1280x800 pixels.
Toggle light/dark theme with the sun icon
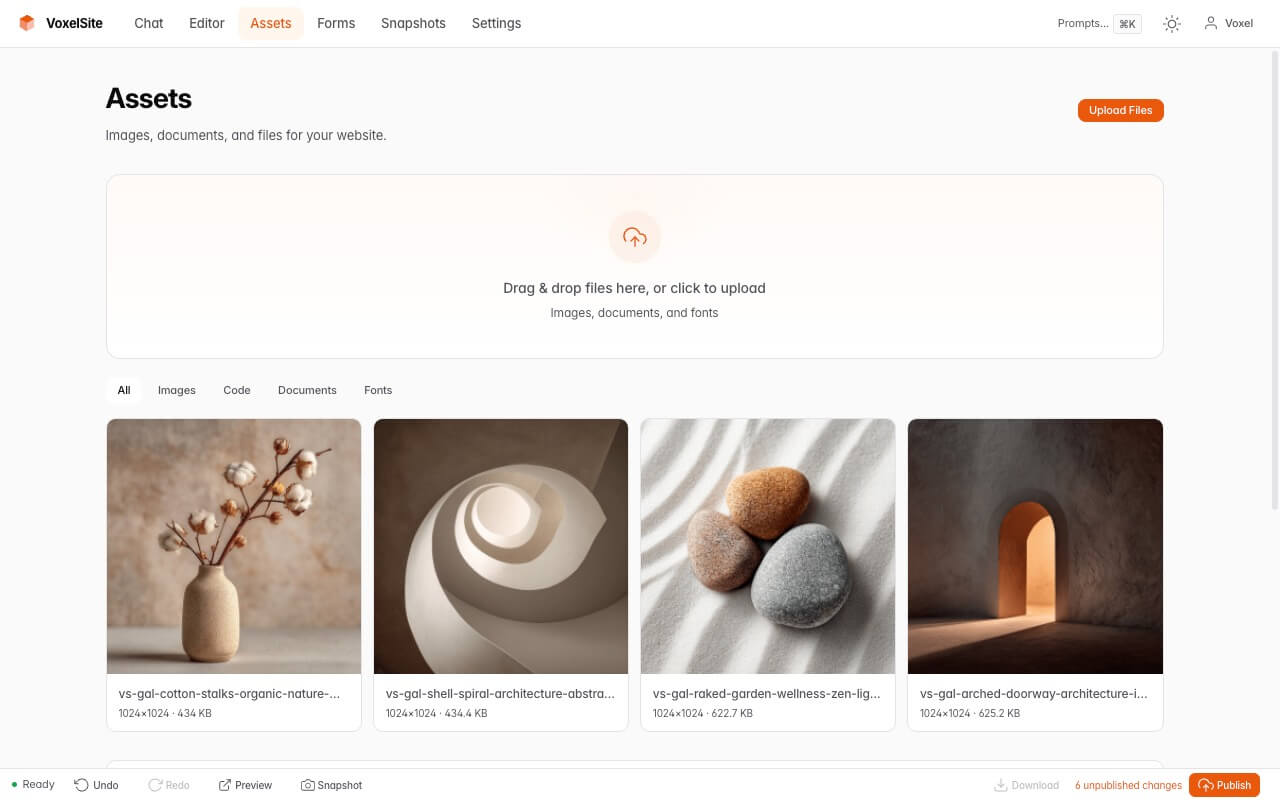pos(1171,23)
